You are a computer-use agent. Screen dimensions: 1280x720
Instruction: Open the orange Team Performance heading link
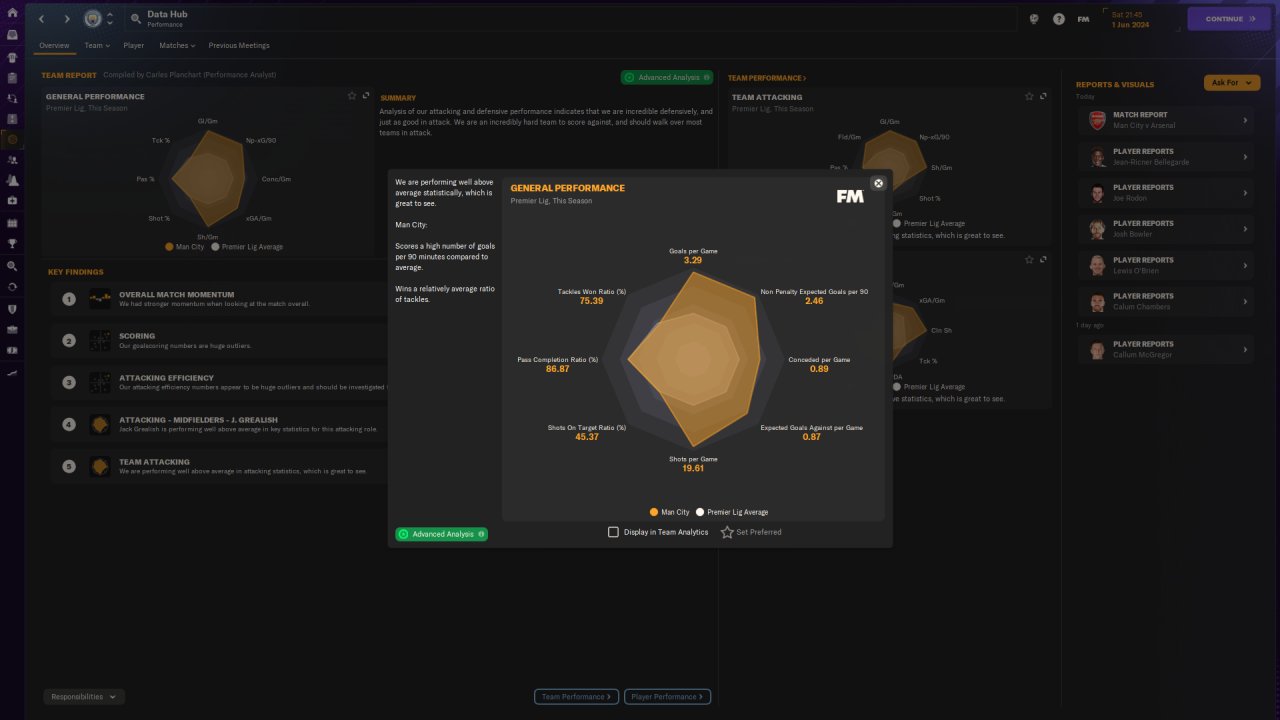tap(767, 78)
